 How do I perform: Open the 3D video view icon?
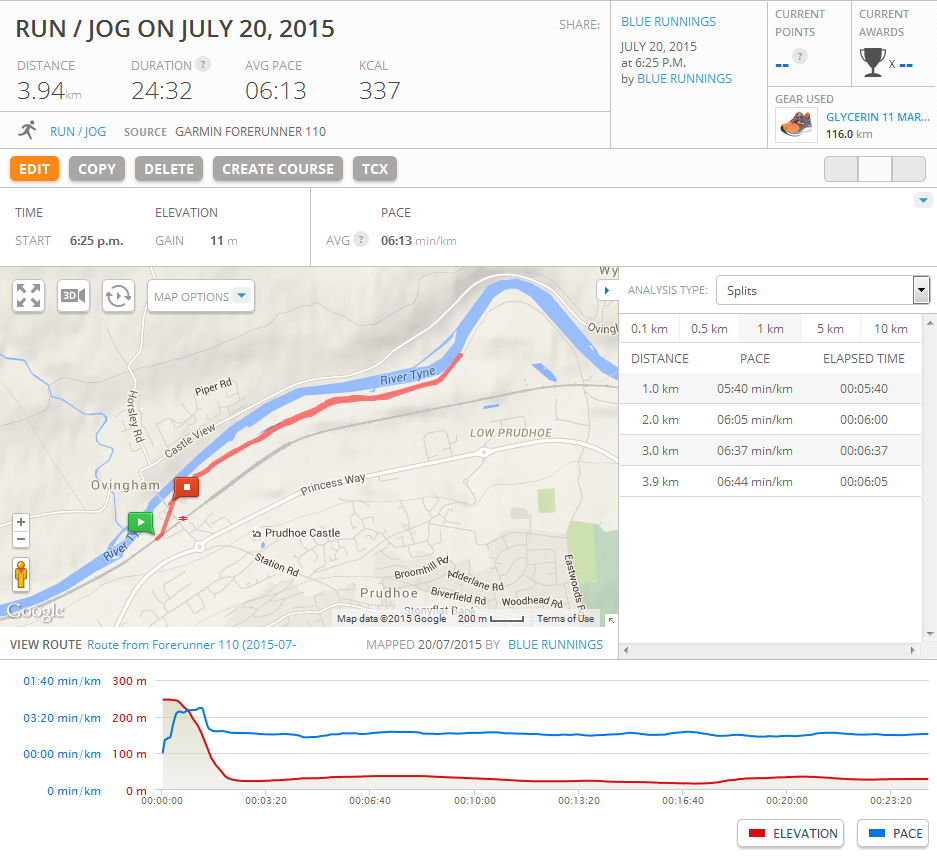pyautogui.click(x=73, y=296)
